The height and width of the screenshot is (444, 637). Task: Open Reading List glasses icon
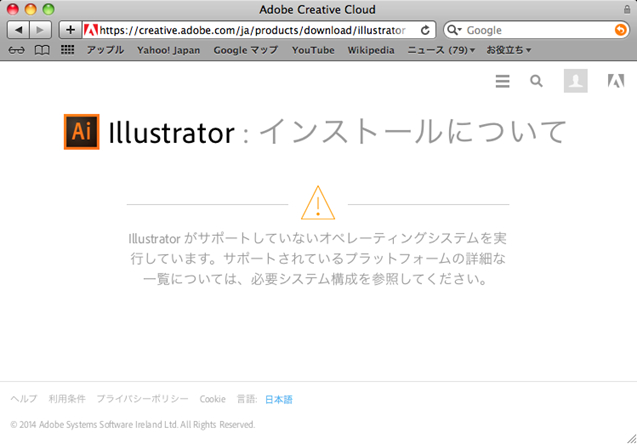click(16, 50)
